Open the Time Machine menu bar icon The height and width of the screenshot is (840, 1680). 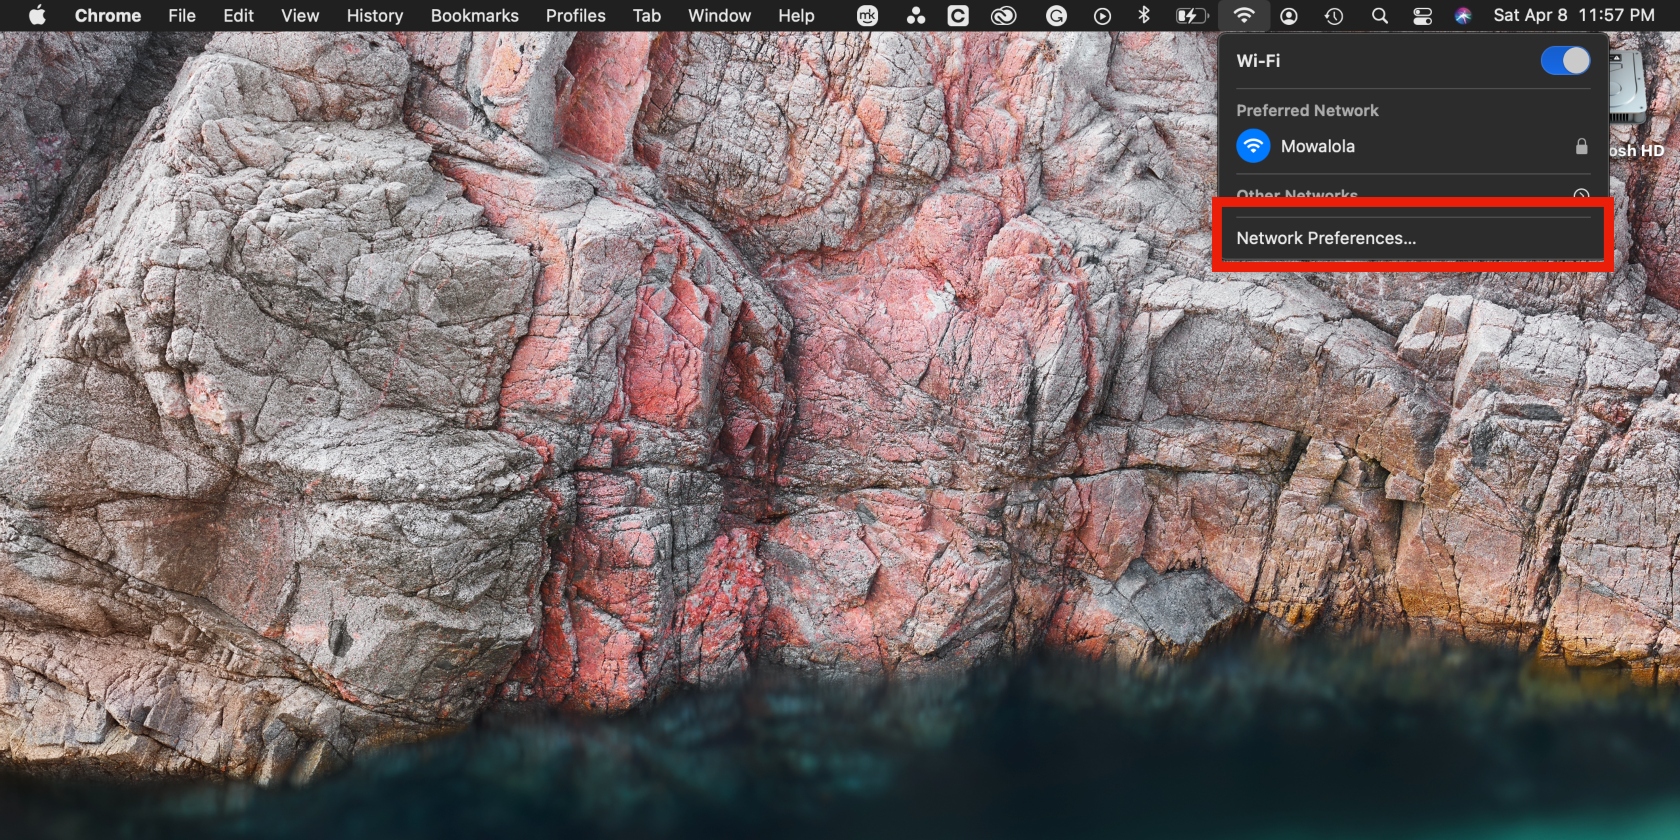tap(1334, 15)
